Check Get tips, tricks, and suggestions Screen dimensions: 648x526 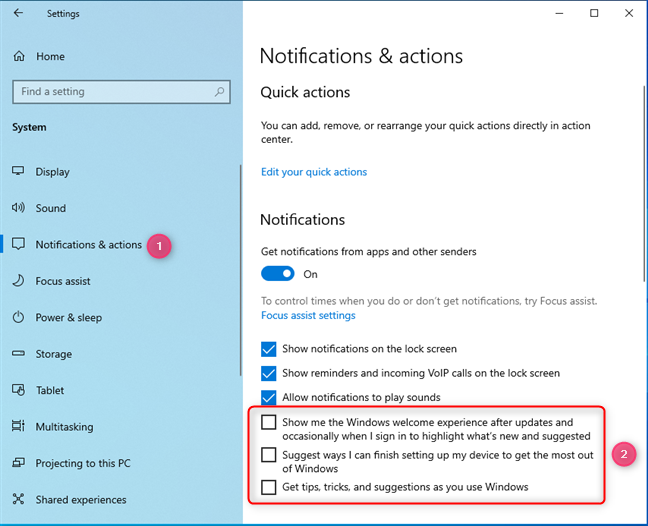coord(269,487)
